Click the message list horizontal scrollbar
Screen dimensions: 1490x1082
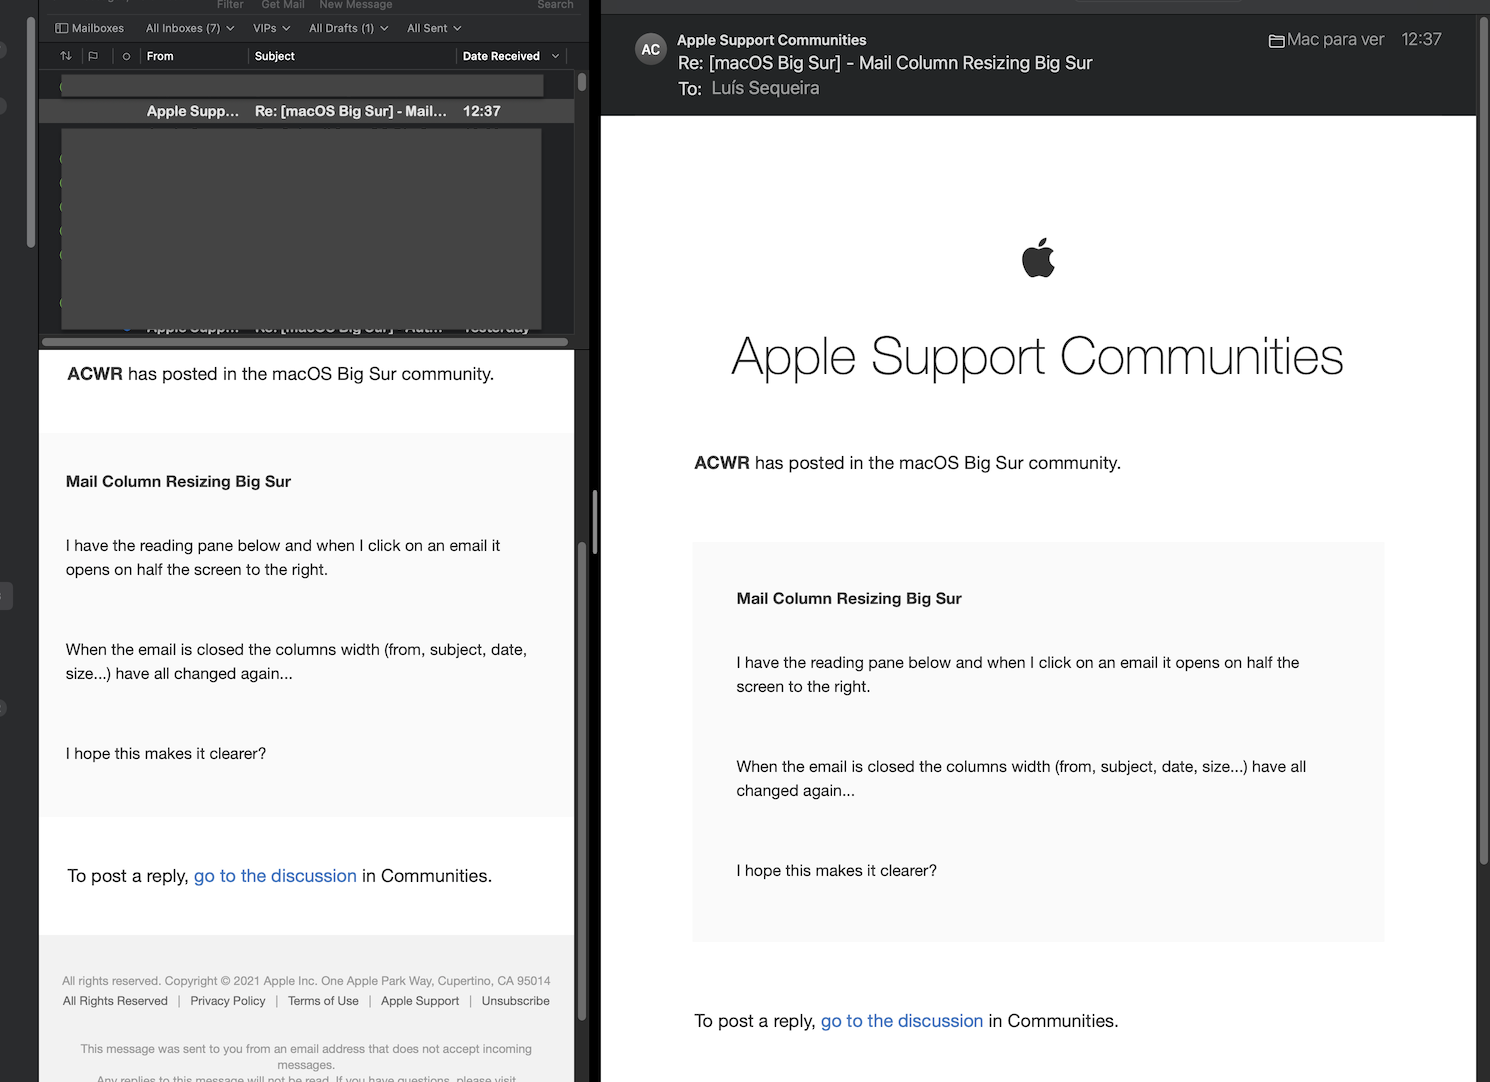[x=305, y=341]
